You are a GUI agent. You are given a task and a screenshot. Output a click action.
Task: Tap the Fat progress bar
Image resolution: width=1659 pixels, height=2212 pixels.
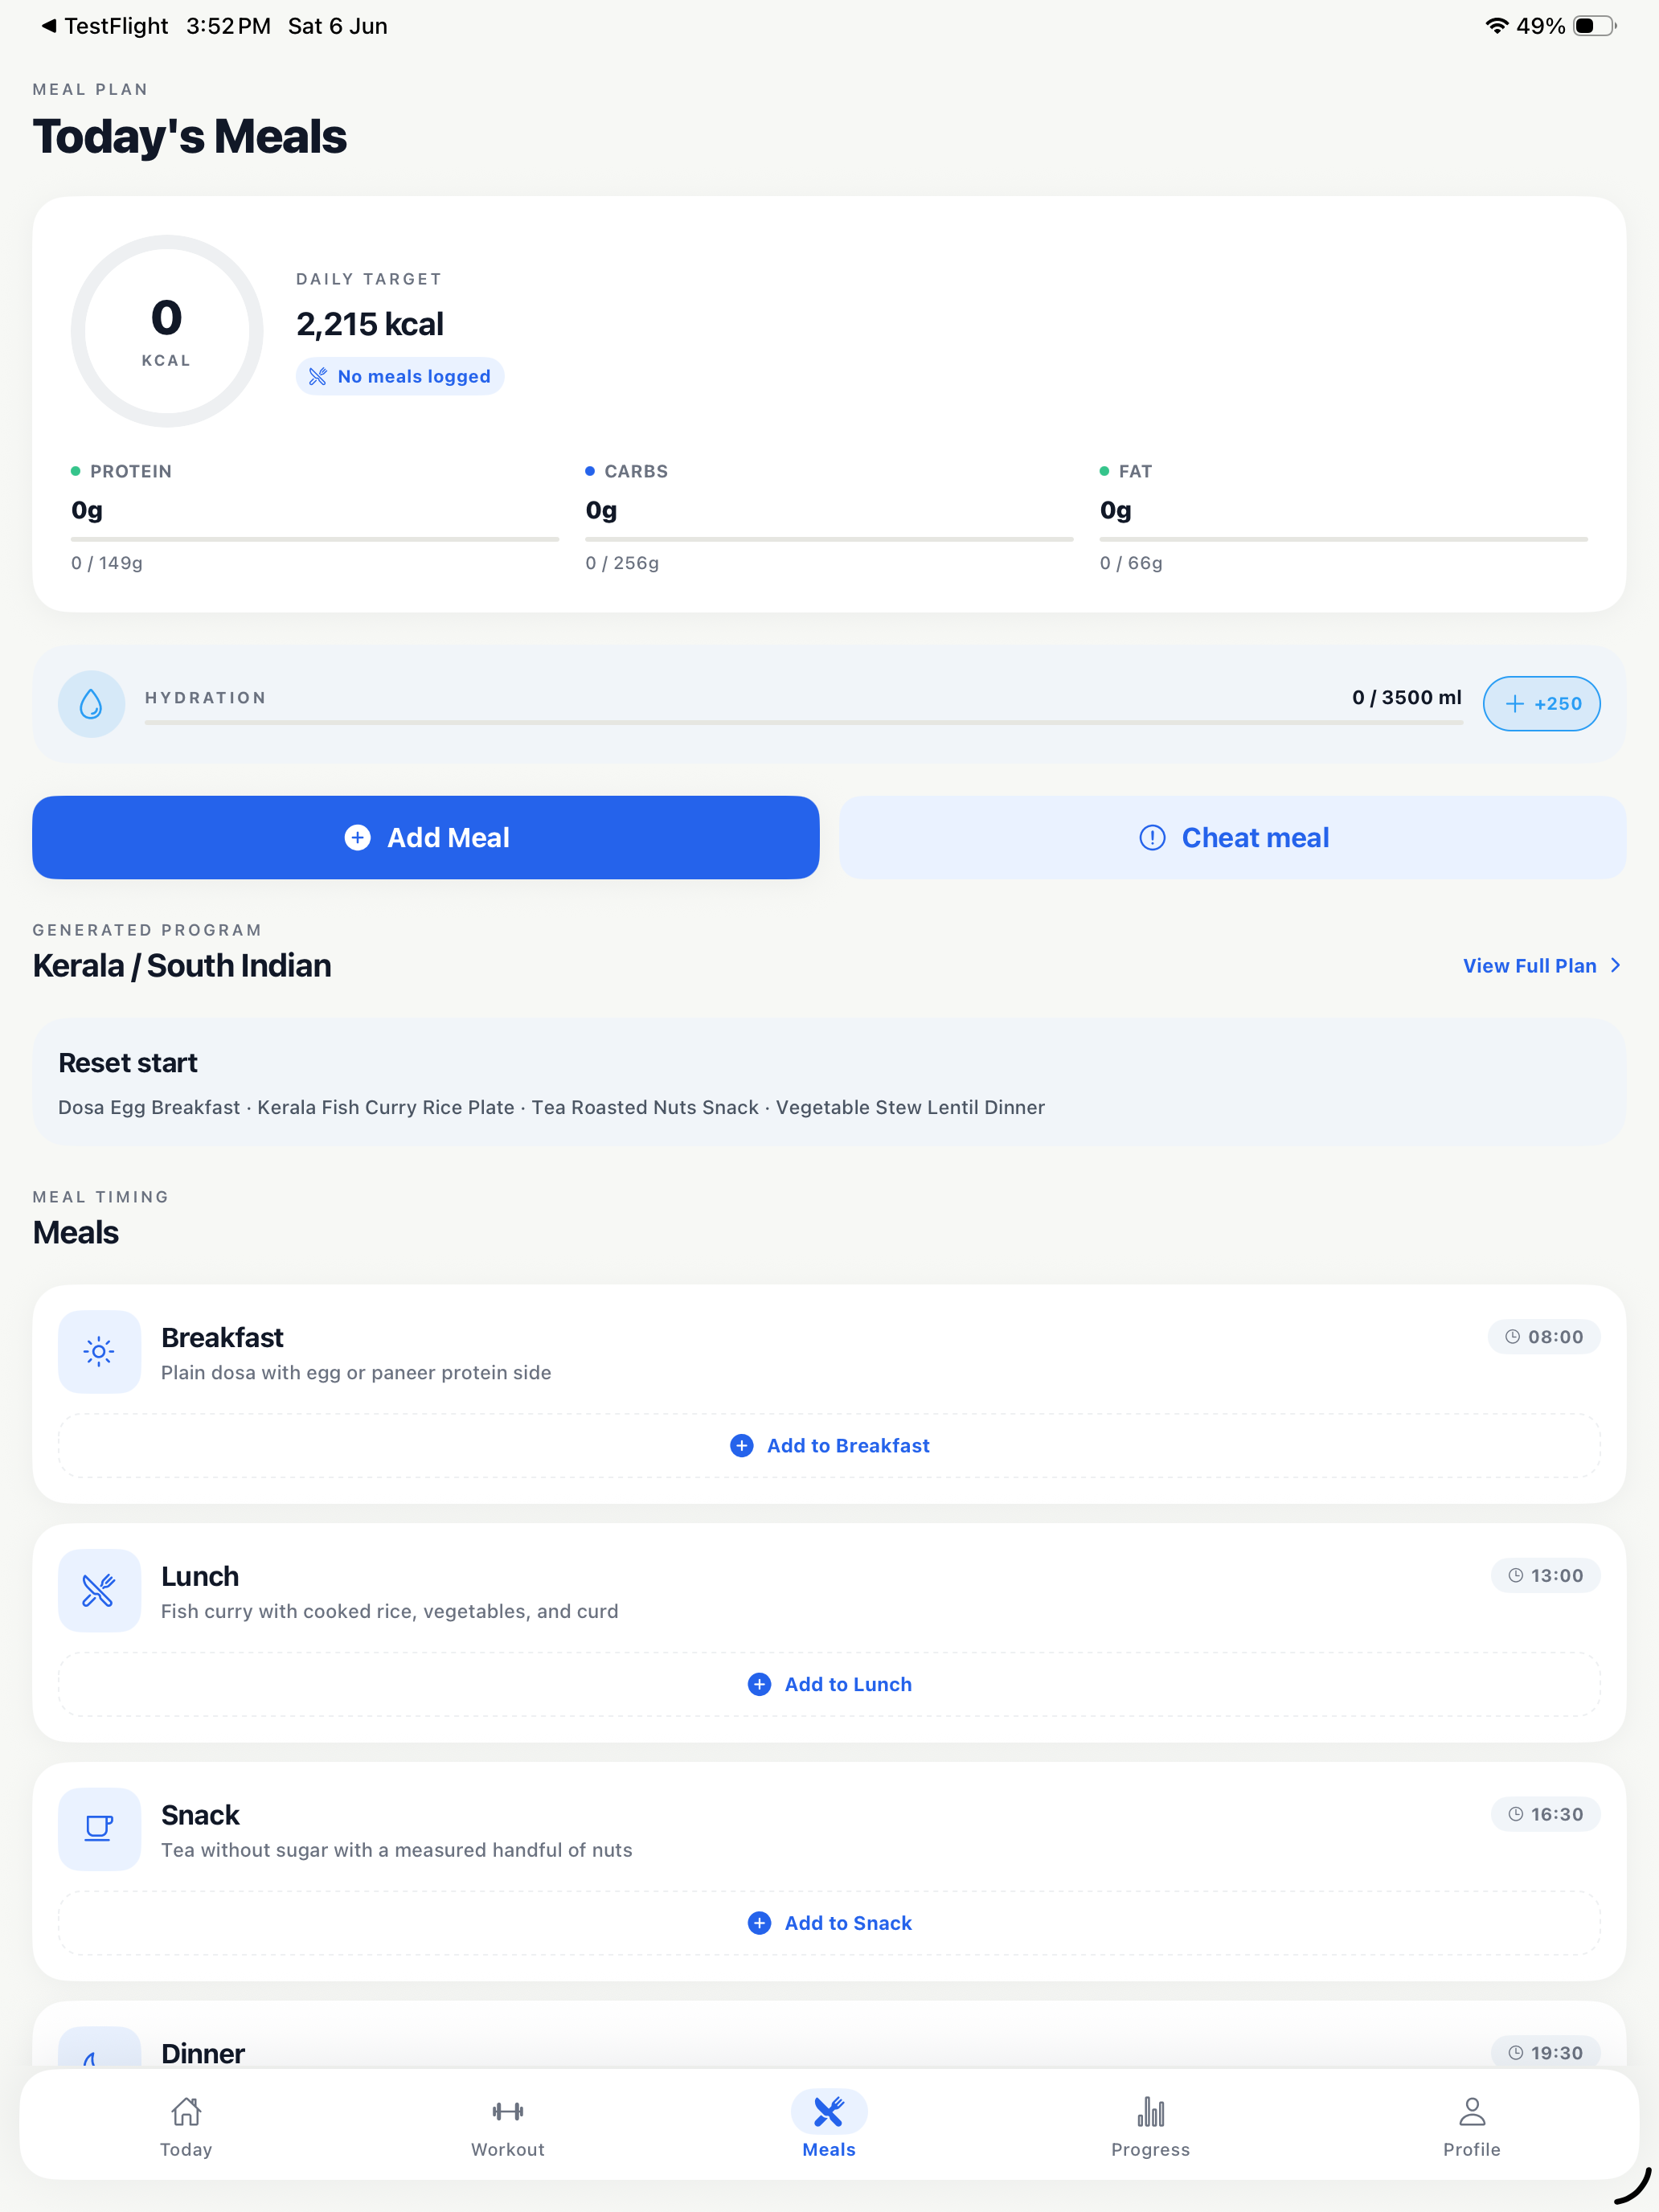pyautogui.click(x=1343, y=539)
